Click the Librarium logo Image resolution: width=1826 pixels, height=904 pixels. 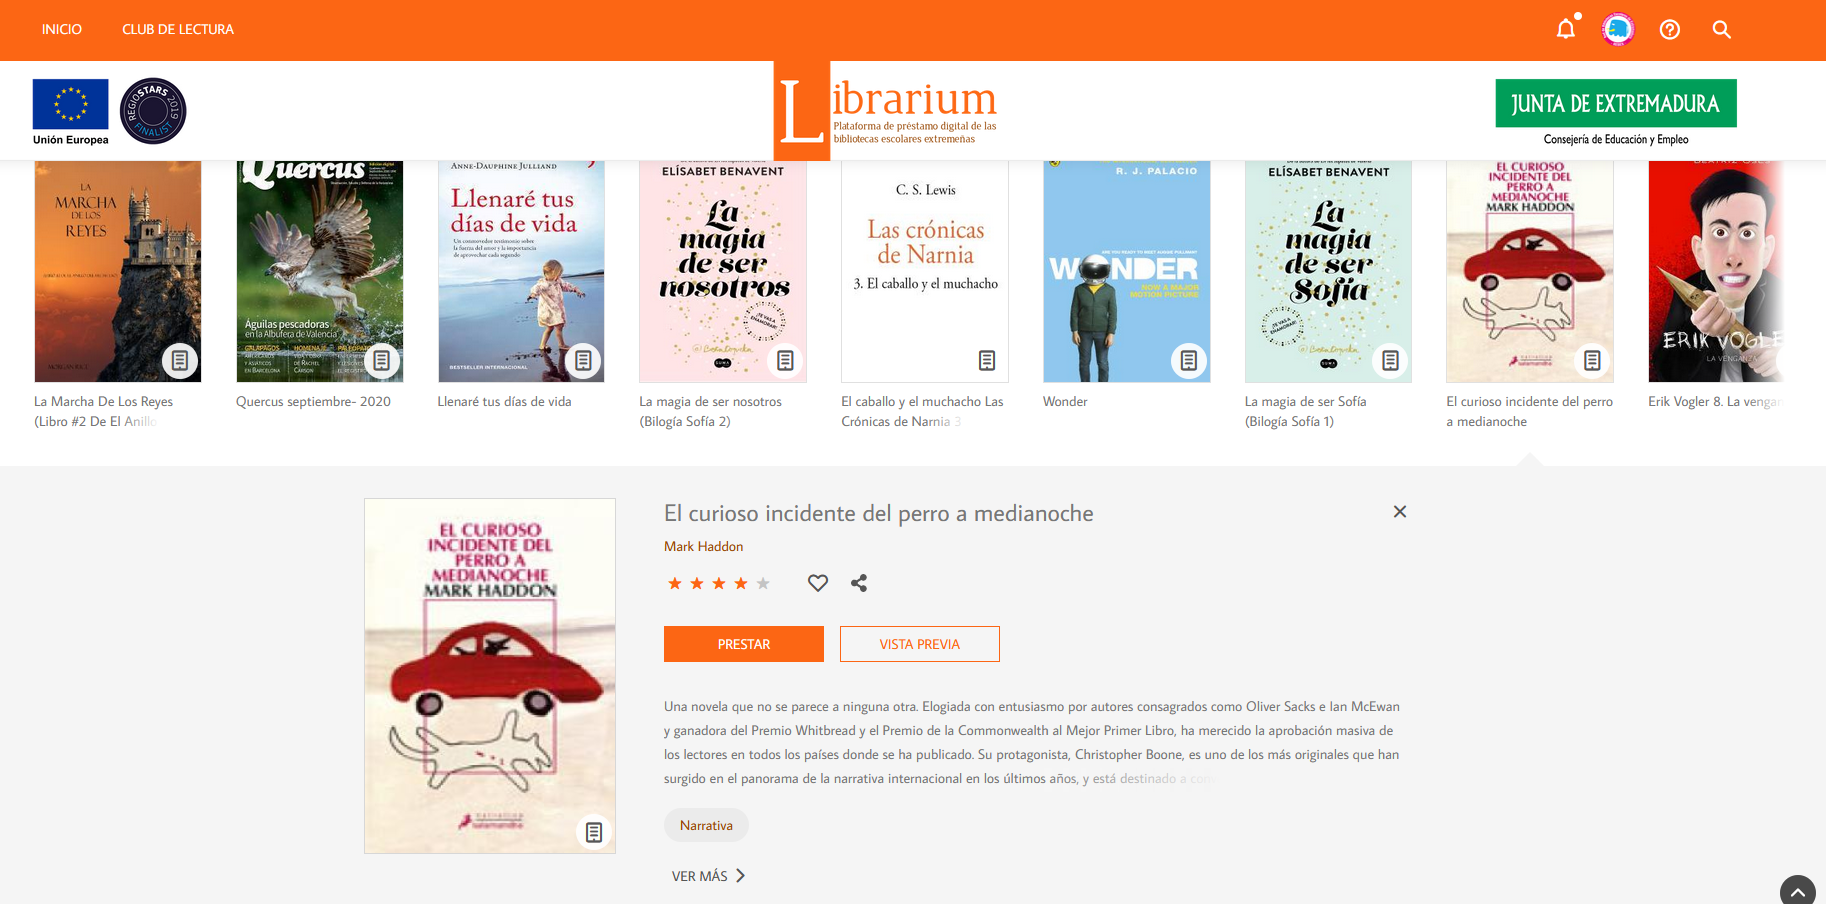[x=886, y=110]
